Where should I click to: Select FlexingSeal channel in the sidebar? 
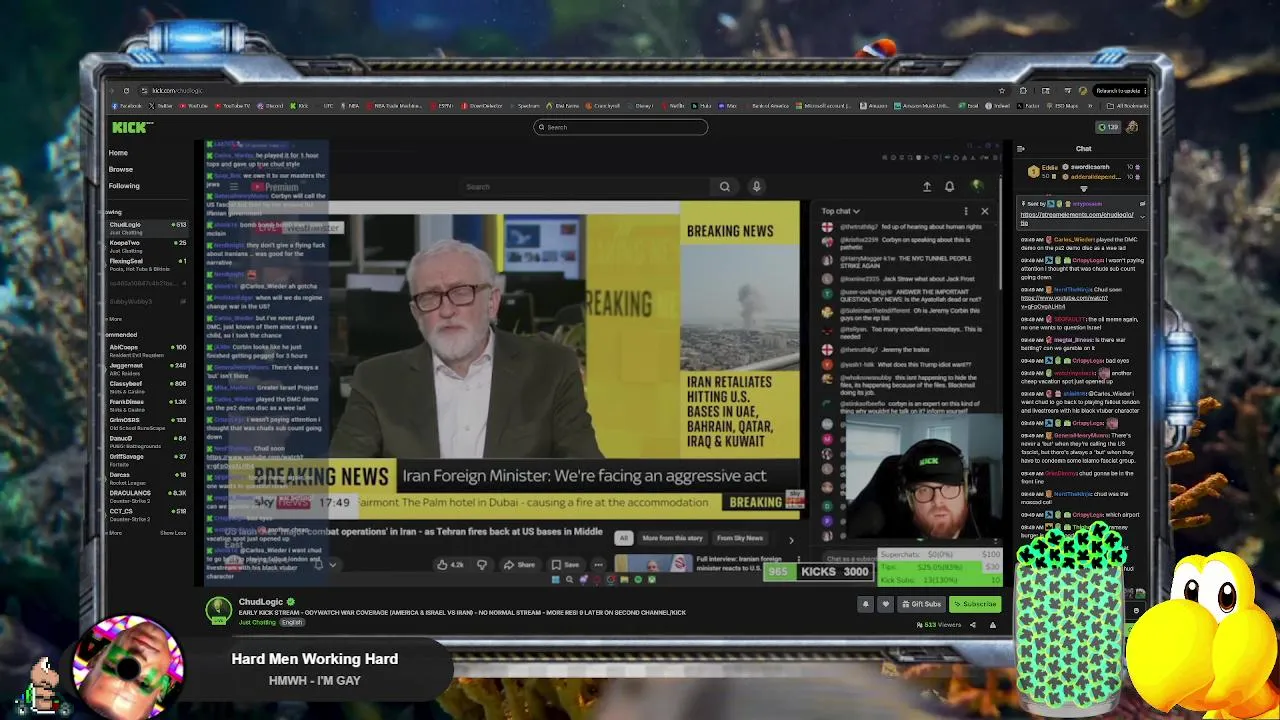pyautogui.click(x=147, y=264)
